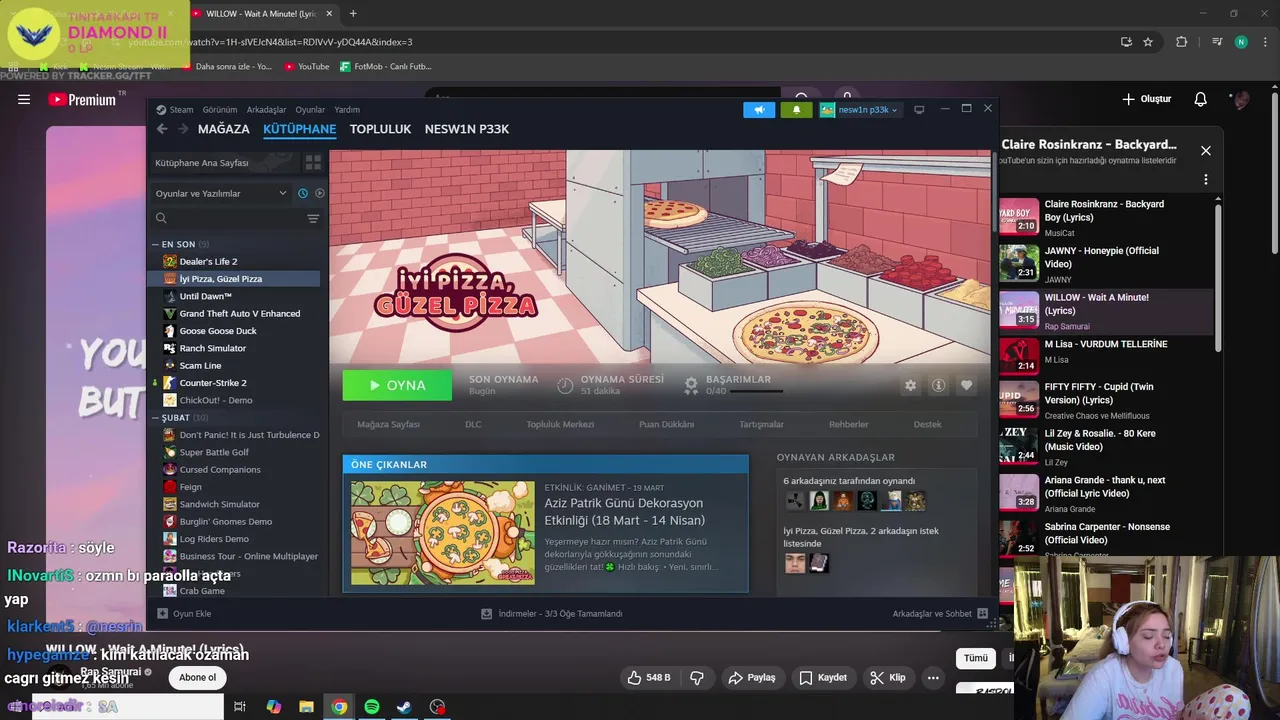This screenshot has width=1280, height=720.
Task: Open Chrome extensions puzzle icon
Action: (x=1181, y=42)
